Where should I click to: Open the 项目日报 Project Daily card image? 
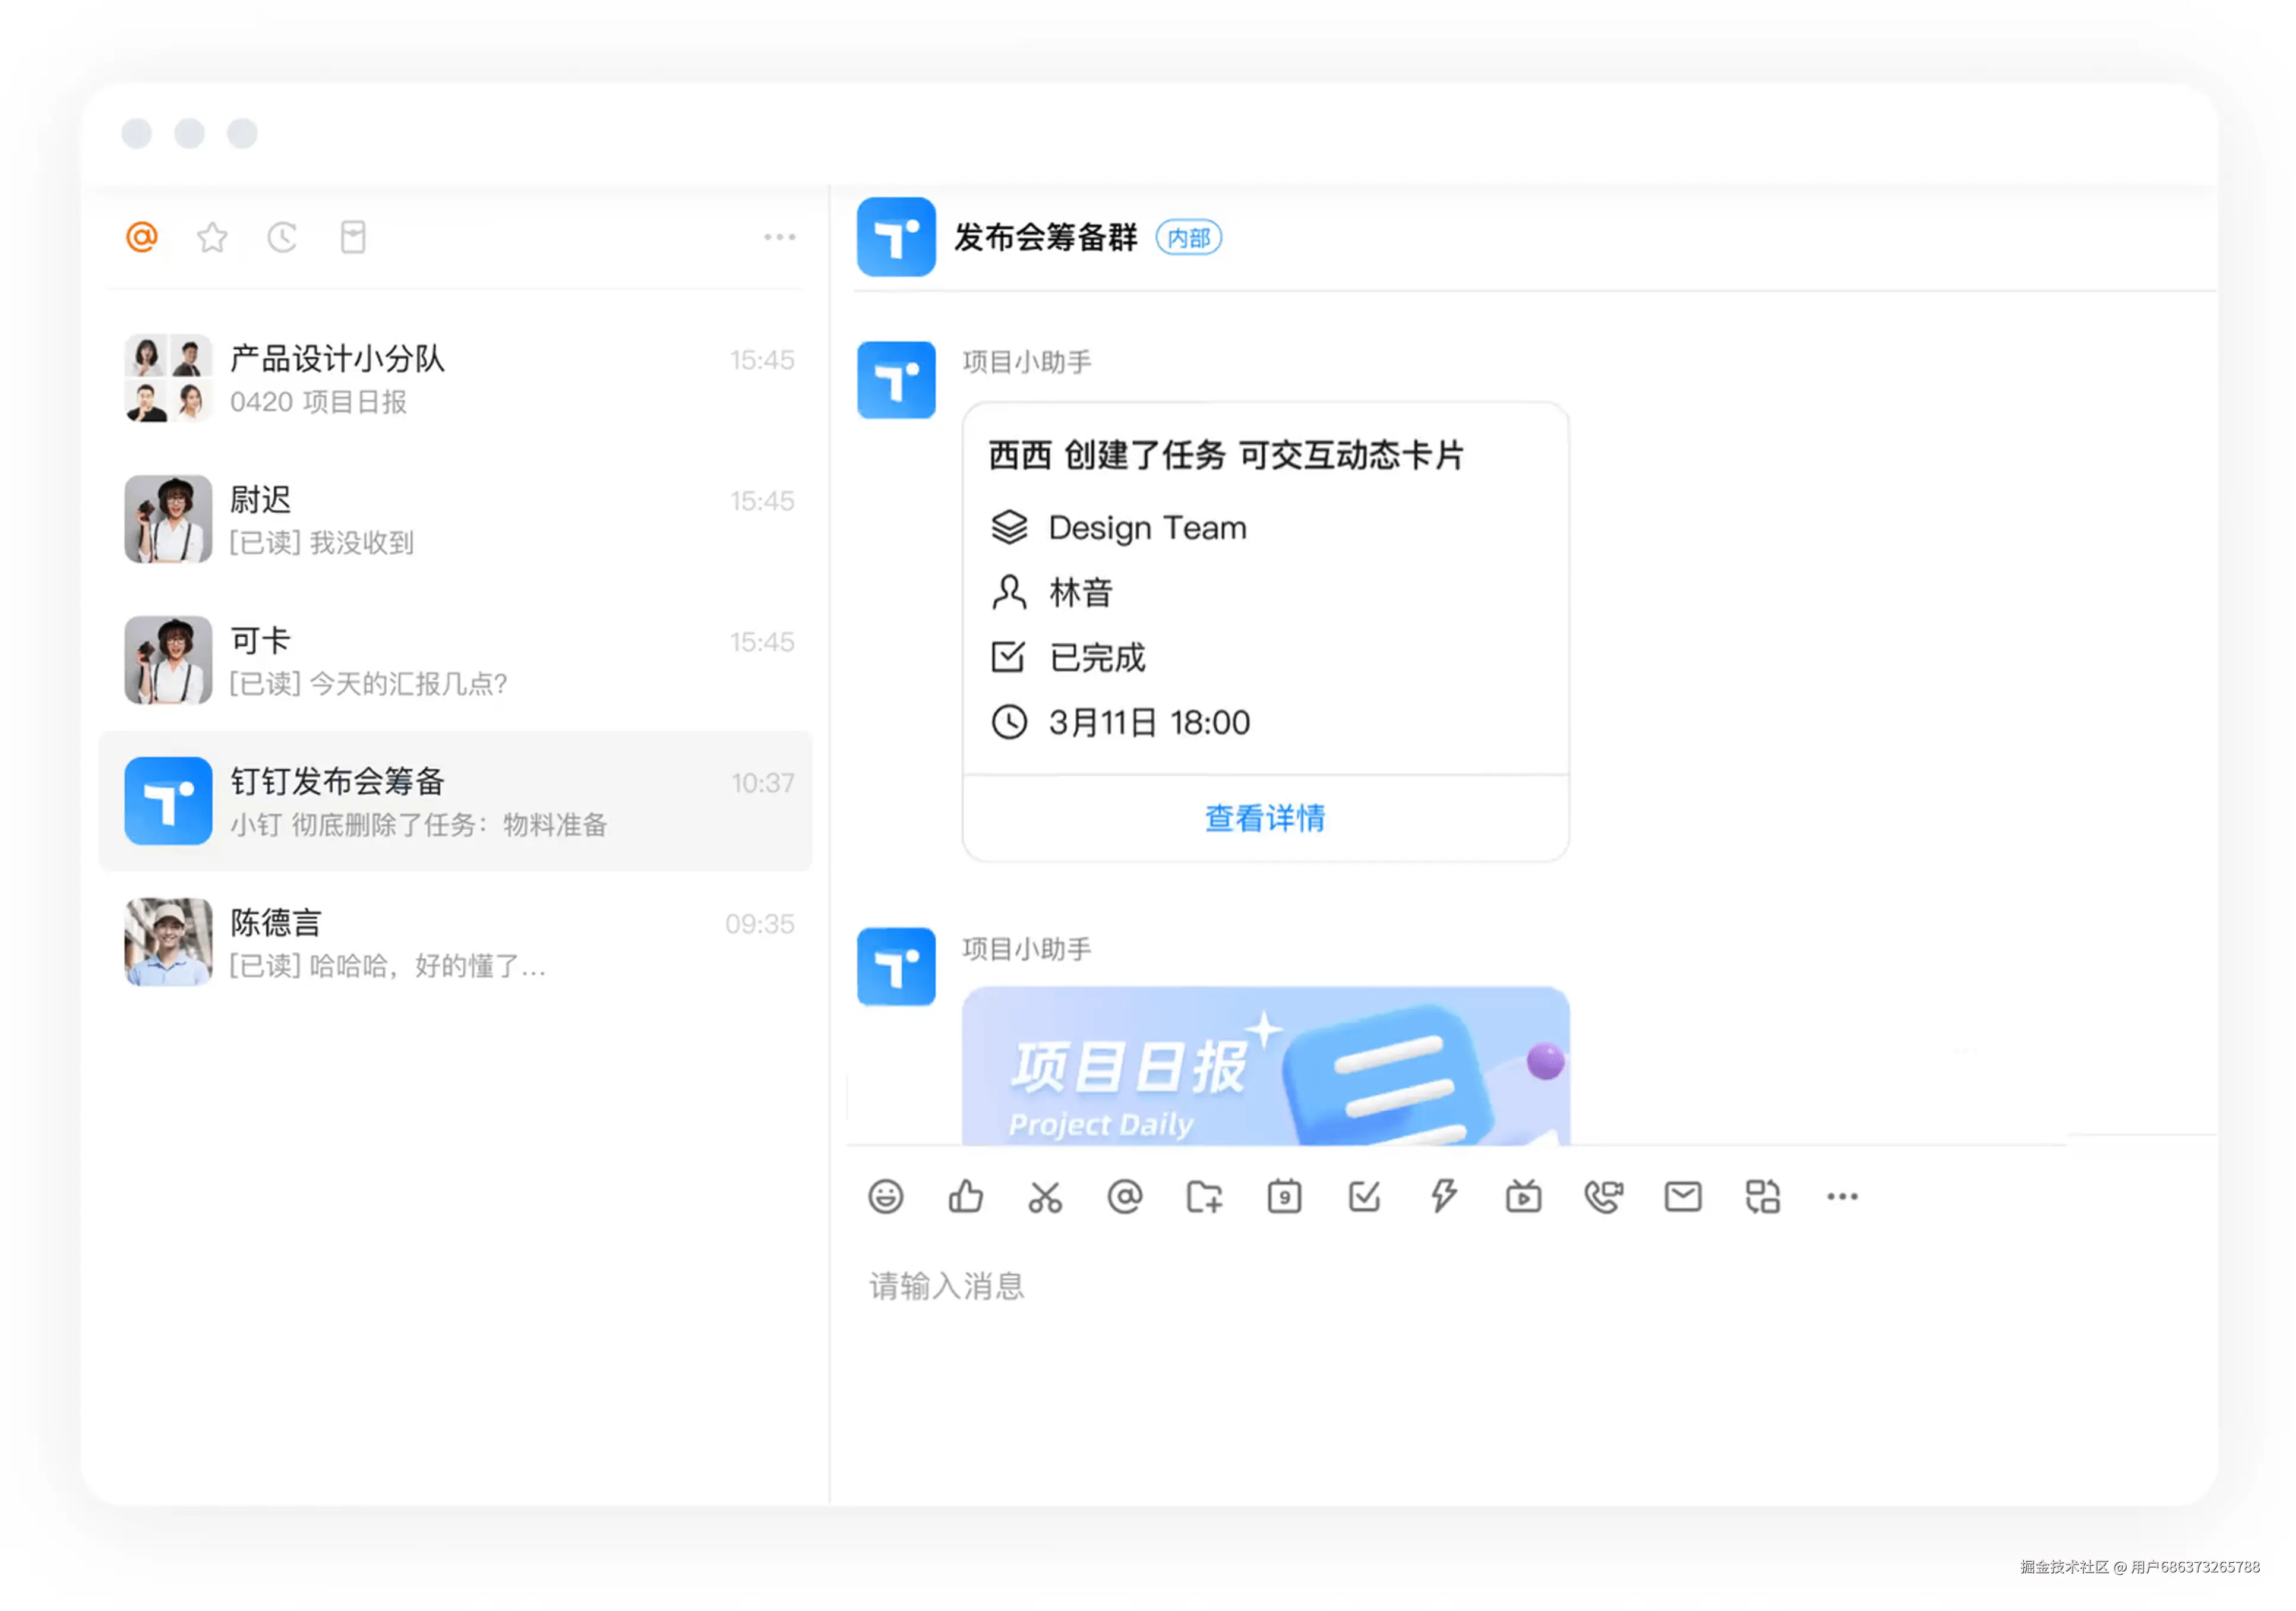(x=1265, y=1066)
